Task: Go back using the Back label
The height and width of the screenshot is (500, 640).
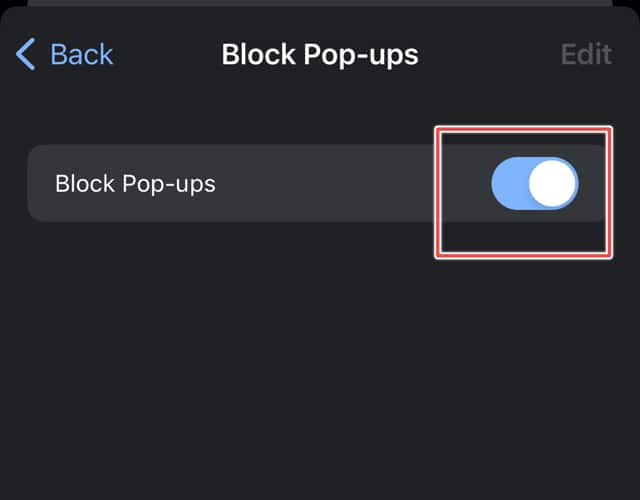Action: point(81,54)
